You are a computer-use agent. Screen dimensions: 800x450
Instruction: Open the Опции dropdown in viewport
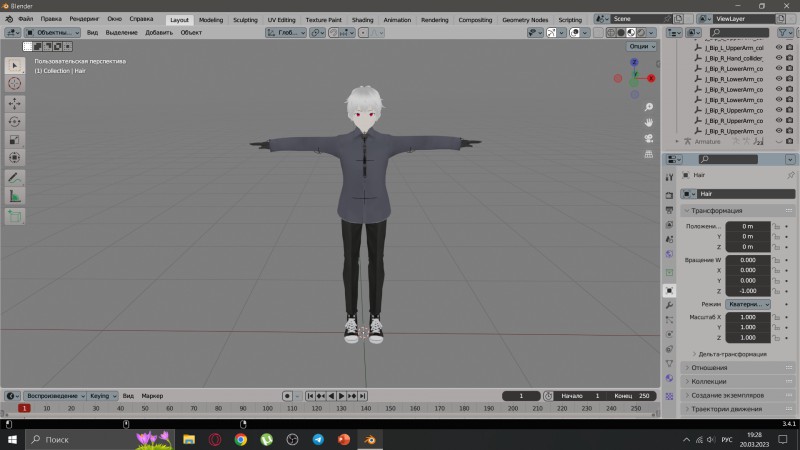pyautogui.click(x=641, y=46)
